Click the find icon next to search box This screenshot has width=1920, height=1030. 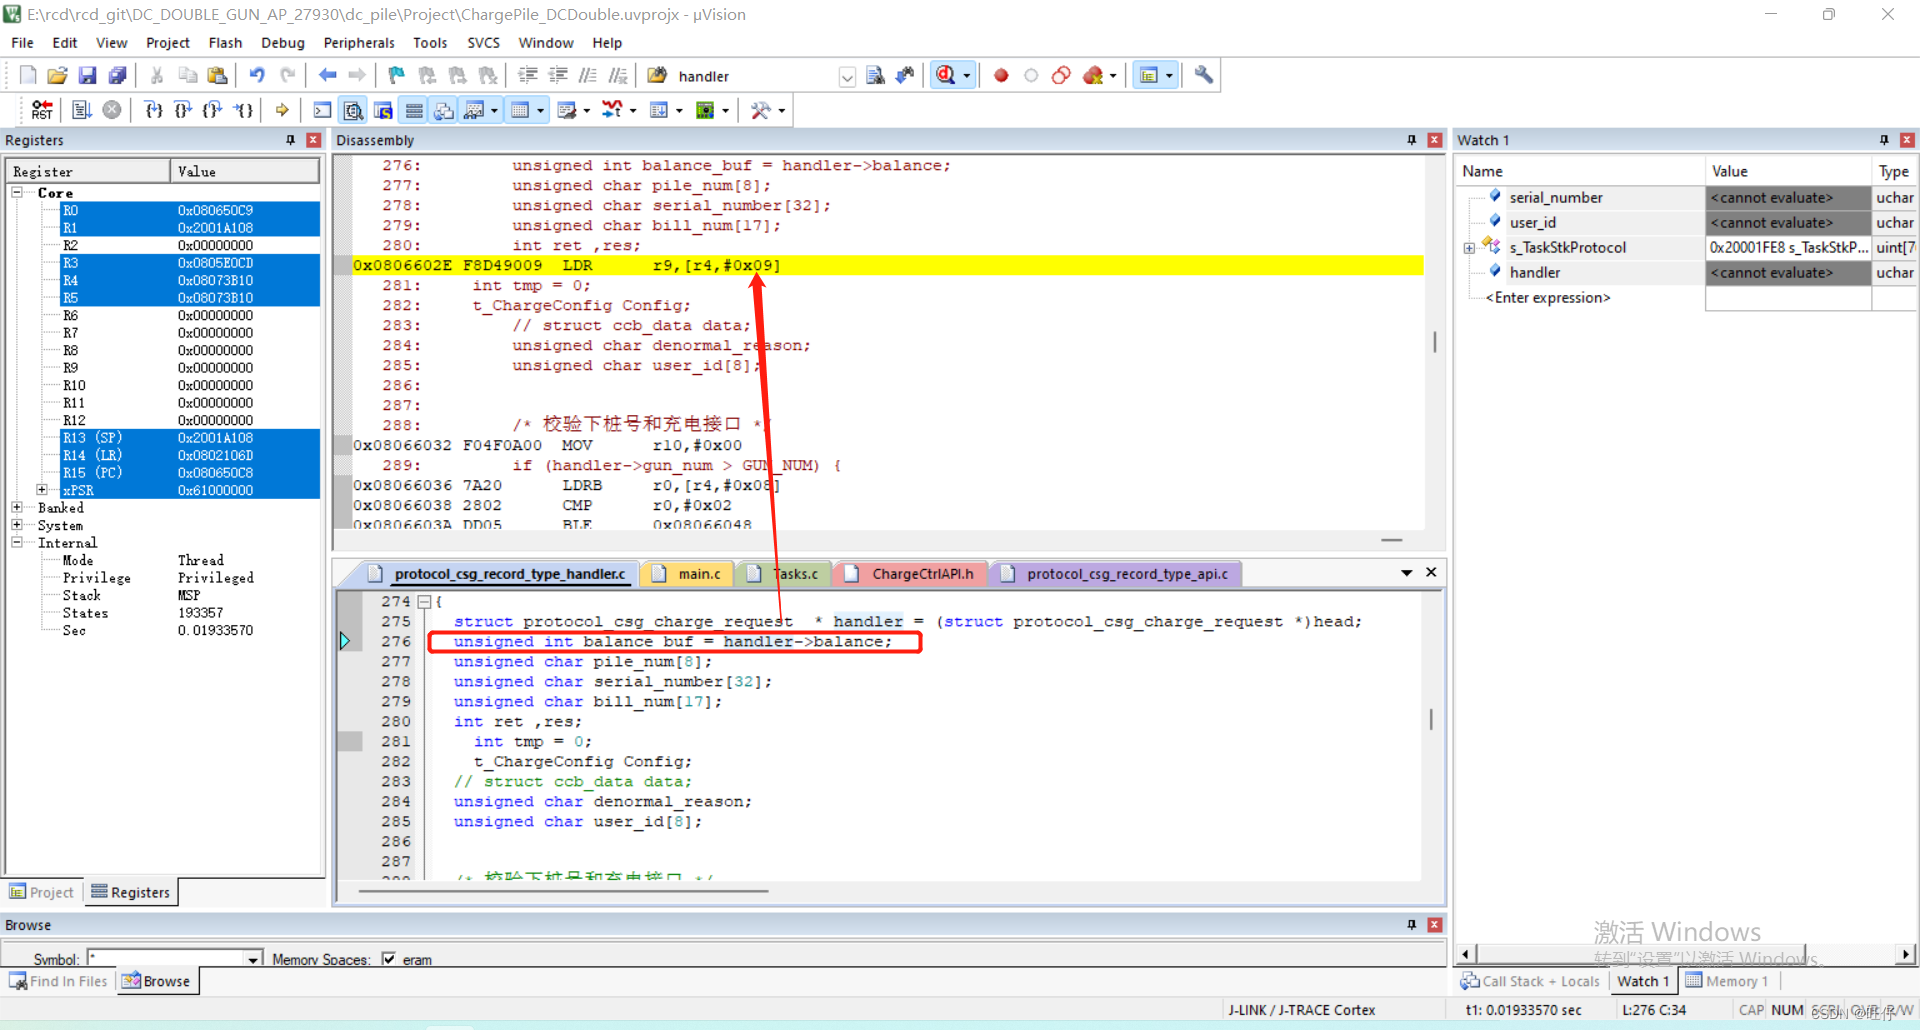[875, 76]
